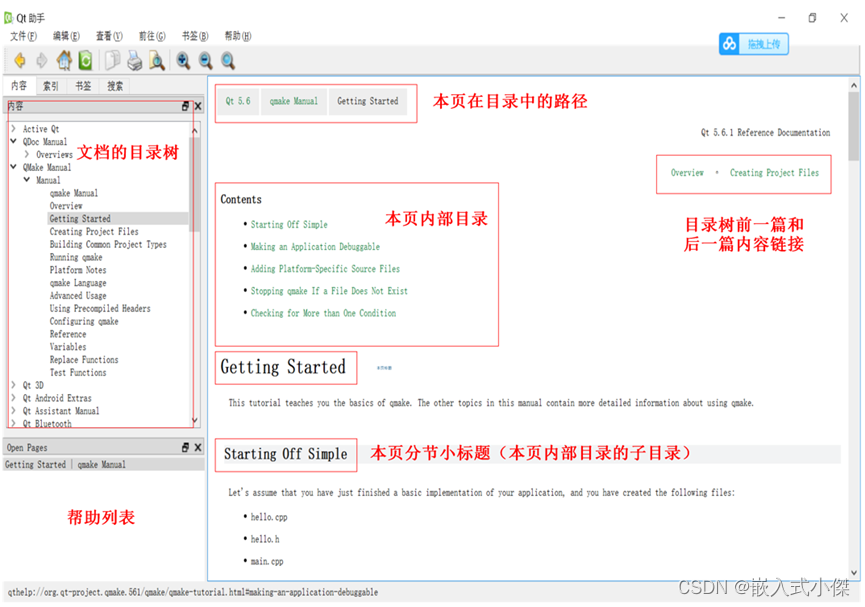Float the Open Pages panel
865x607 pixels.
pos(185,447)
